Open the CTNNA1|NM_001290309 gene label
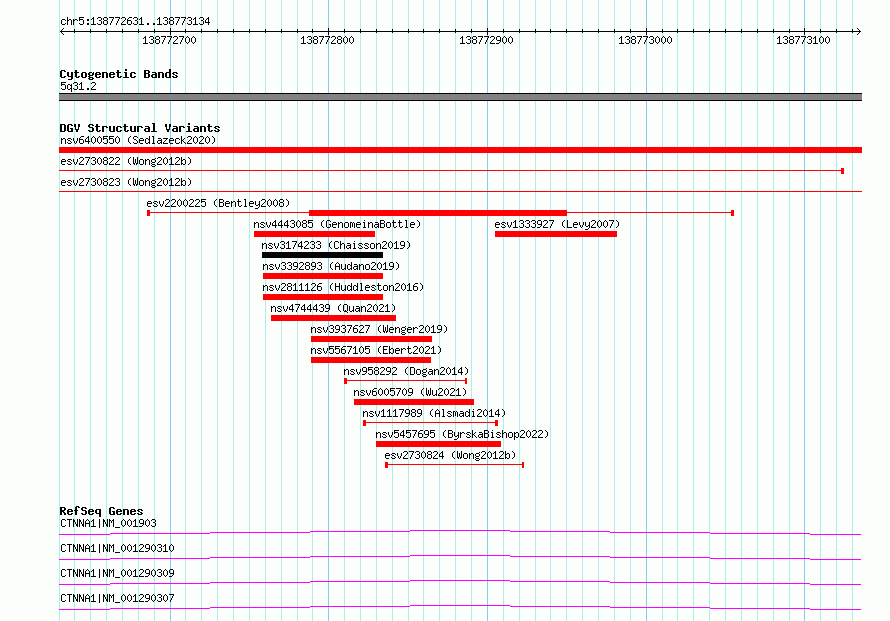Viewport: 890px width, 621px height. [x=117, y=573]
